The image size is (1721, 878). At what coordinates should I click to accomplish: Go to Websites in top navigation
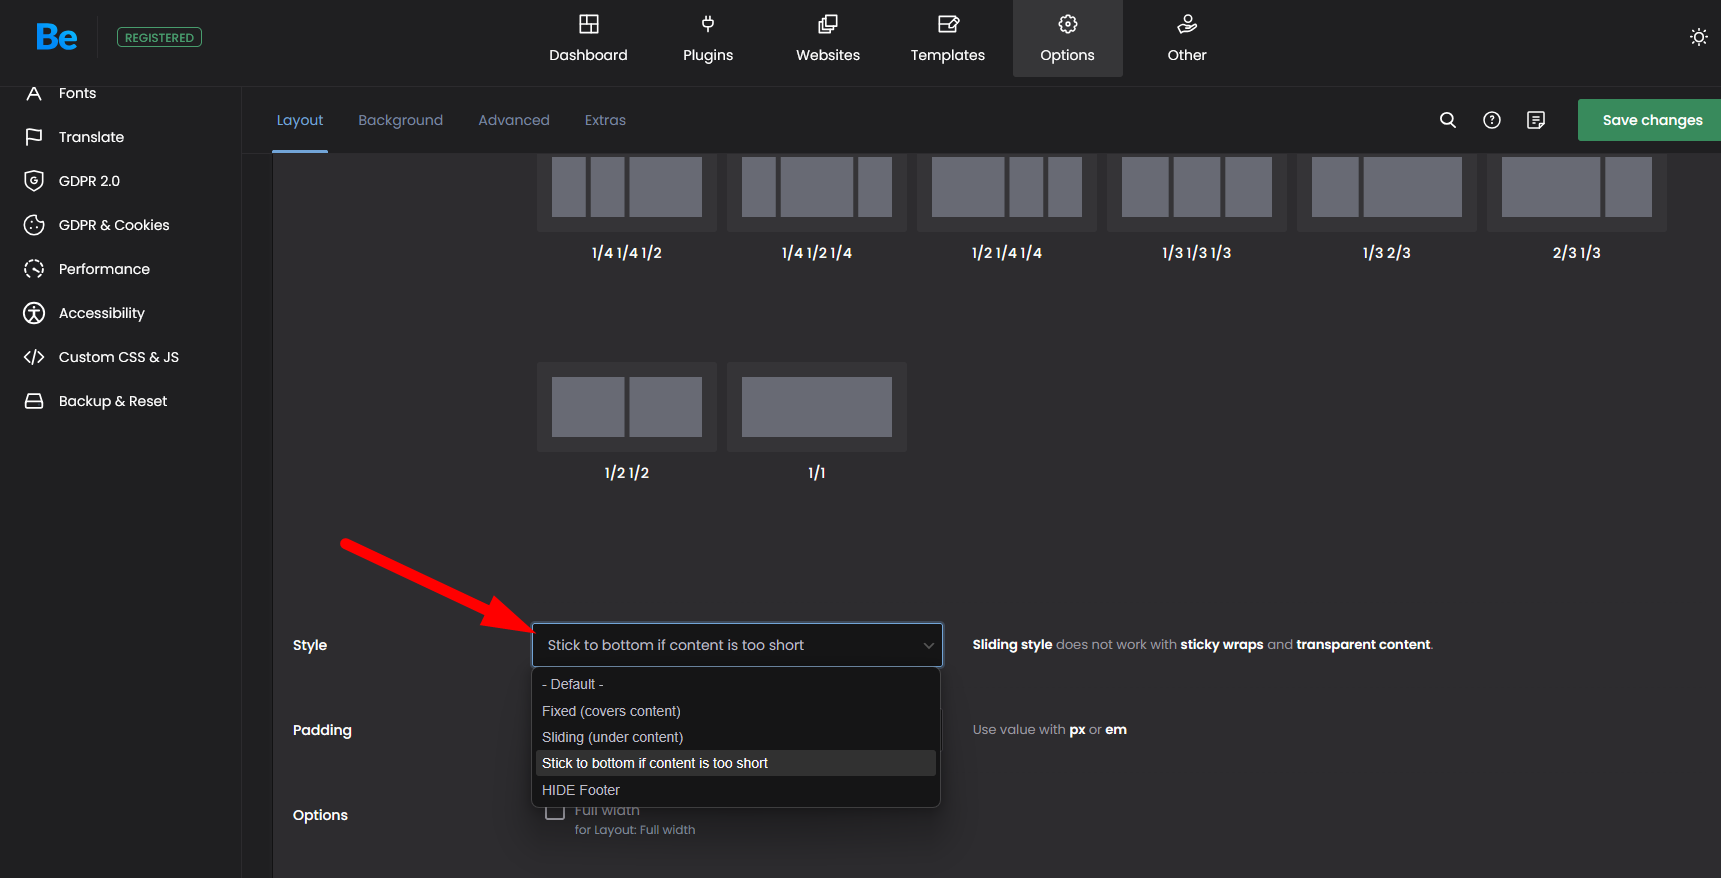827,38
